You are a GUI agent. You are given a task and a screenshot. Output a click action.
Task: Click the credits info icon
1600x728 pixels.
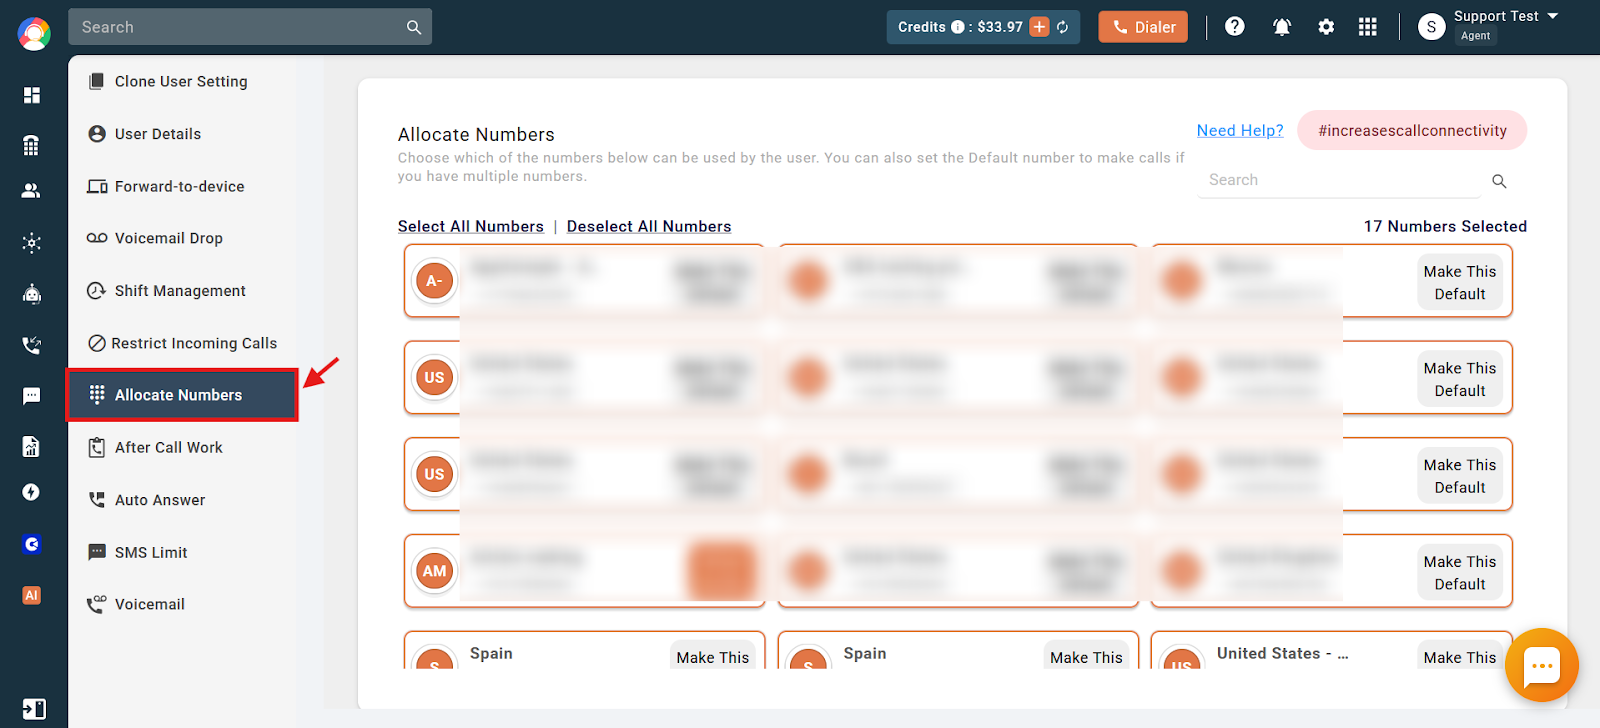pyautogui.click(x=957, y=27)
